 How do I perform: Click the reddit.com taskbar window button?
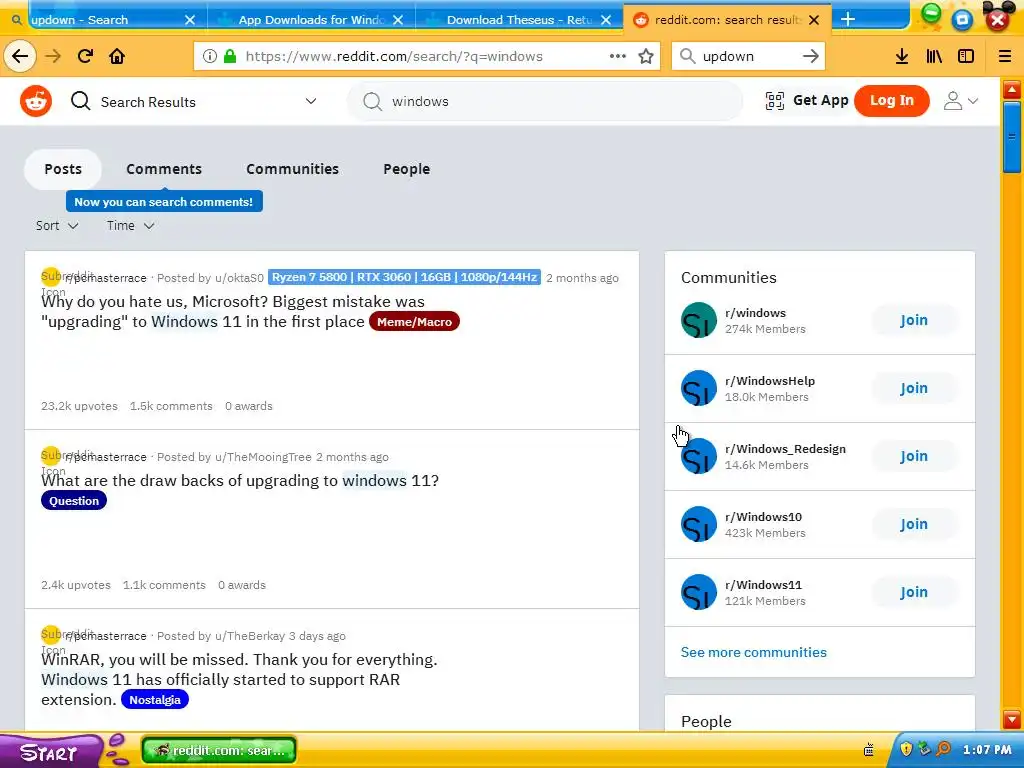coord(219,750)
